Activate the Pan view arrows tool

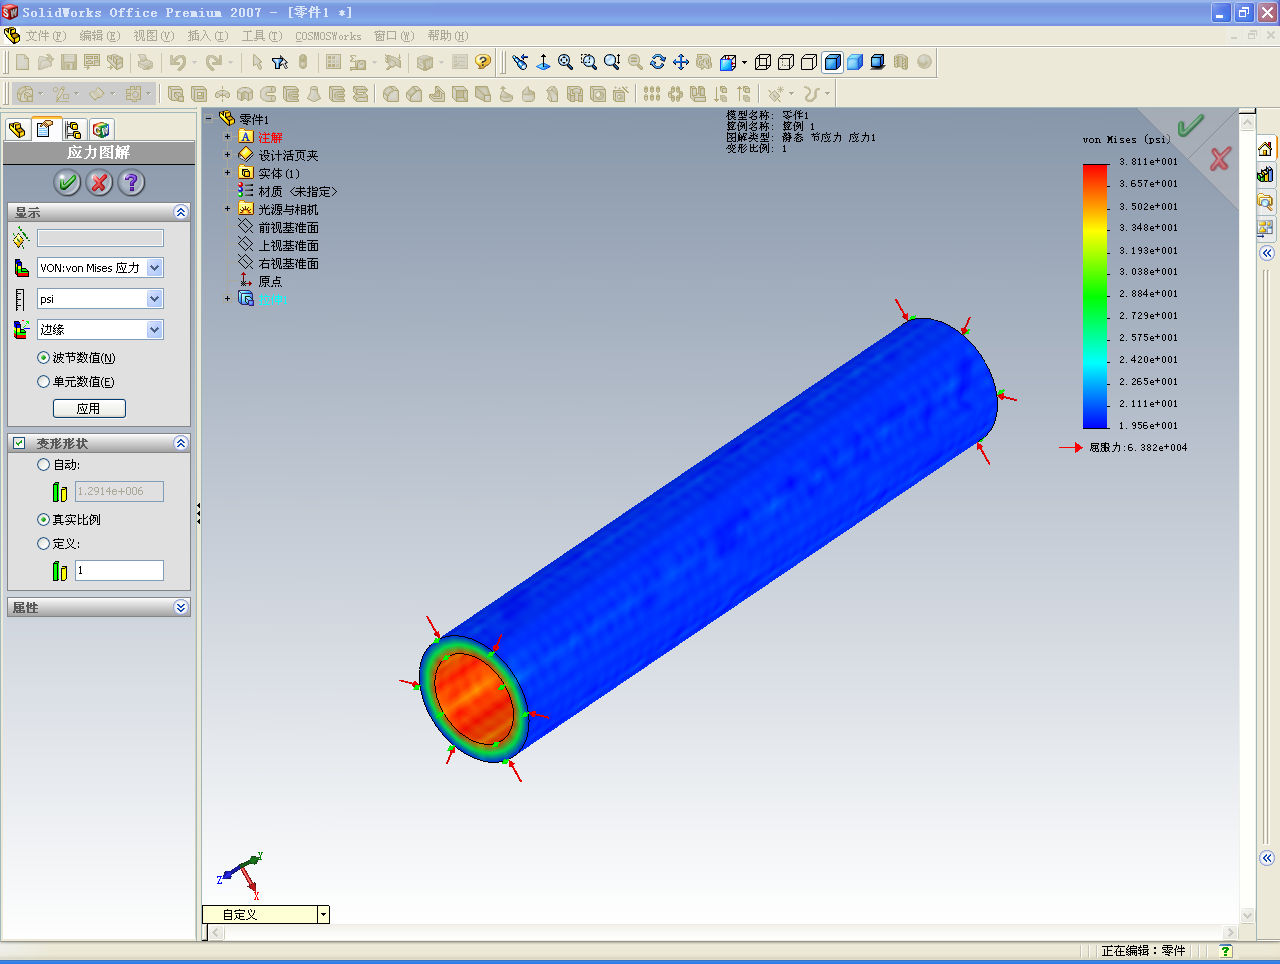681,62
